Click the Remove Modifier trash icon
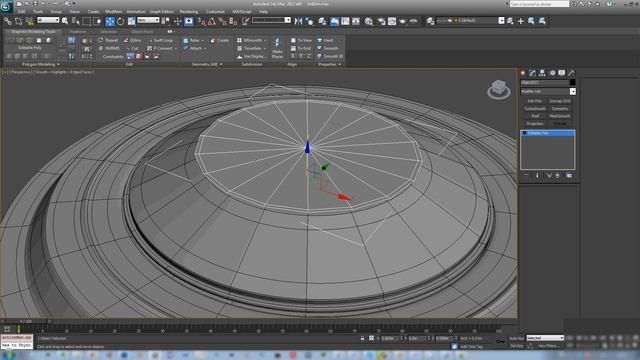 tap(558, 175)
